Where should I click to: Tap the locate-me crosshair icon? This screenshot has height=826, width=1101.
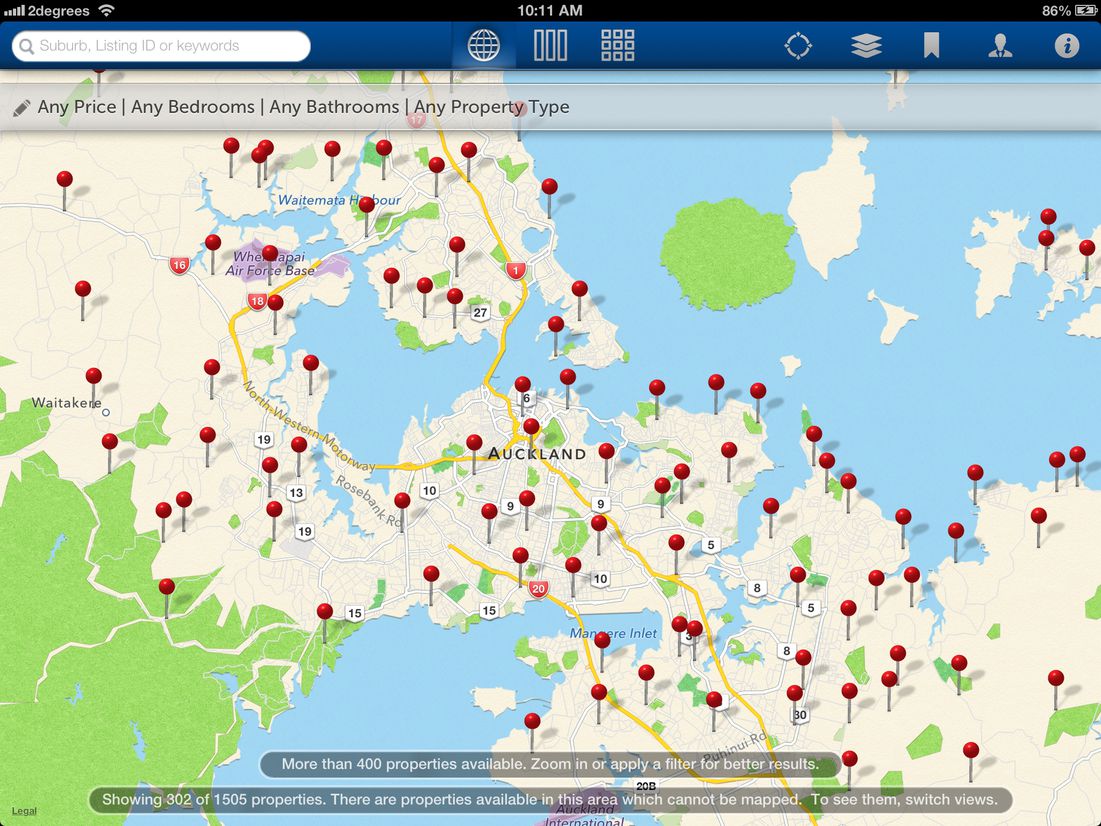(798, 46)
